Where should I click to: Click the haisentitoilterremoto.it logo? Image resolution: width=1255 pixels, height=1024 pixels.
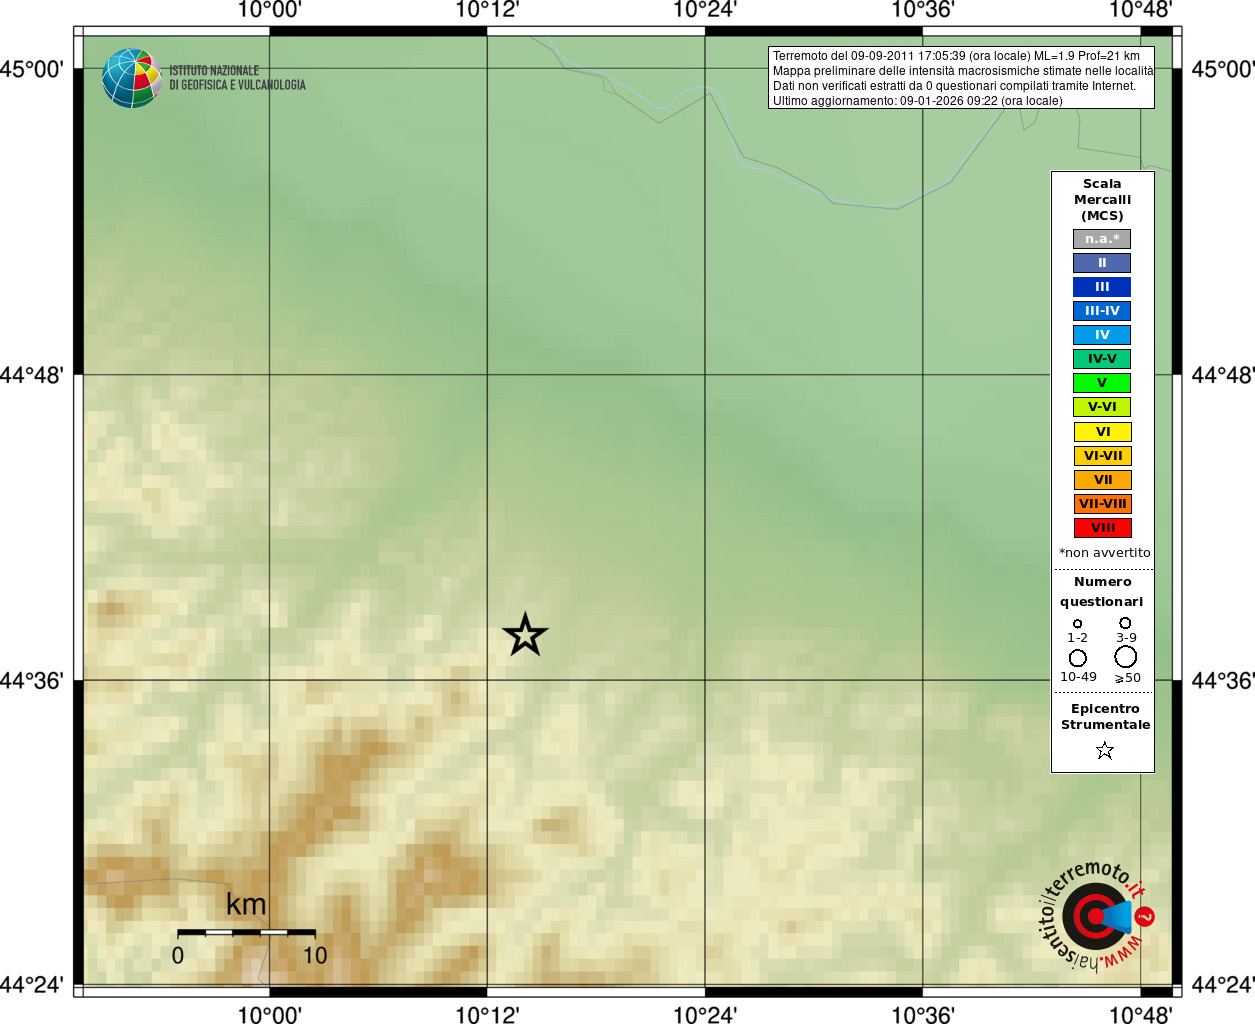(x=1097, y=915)
